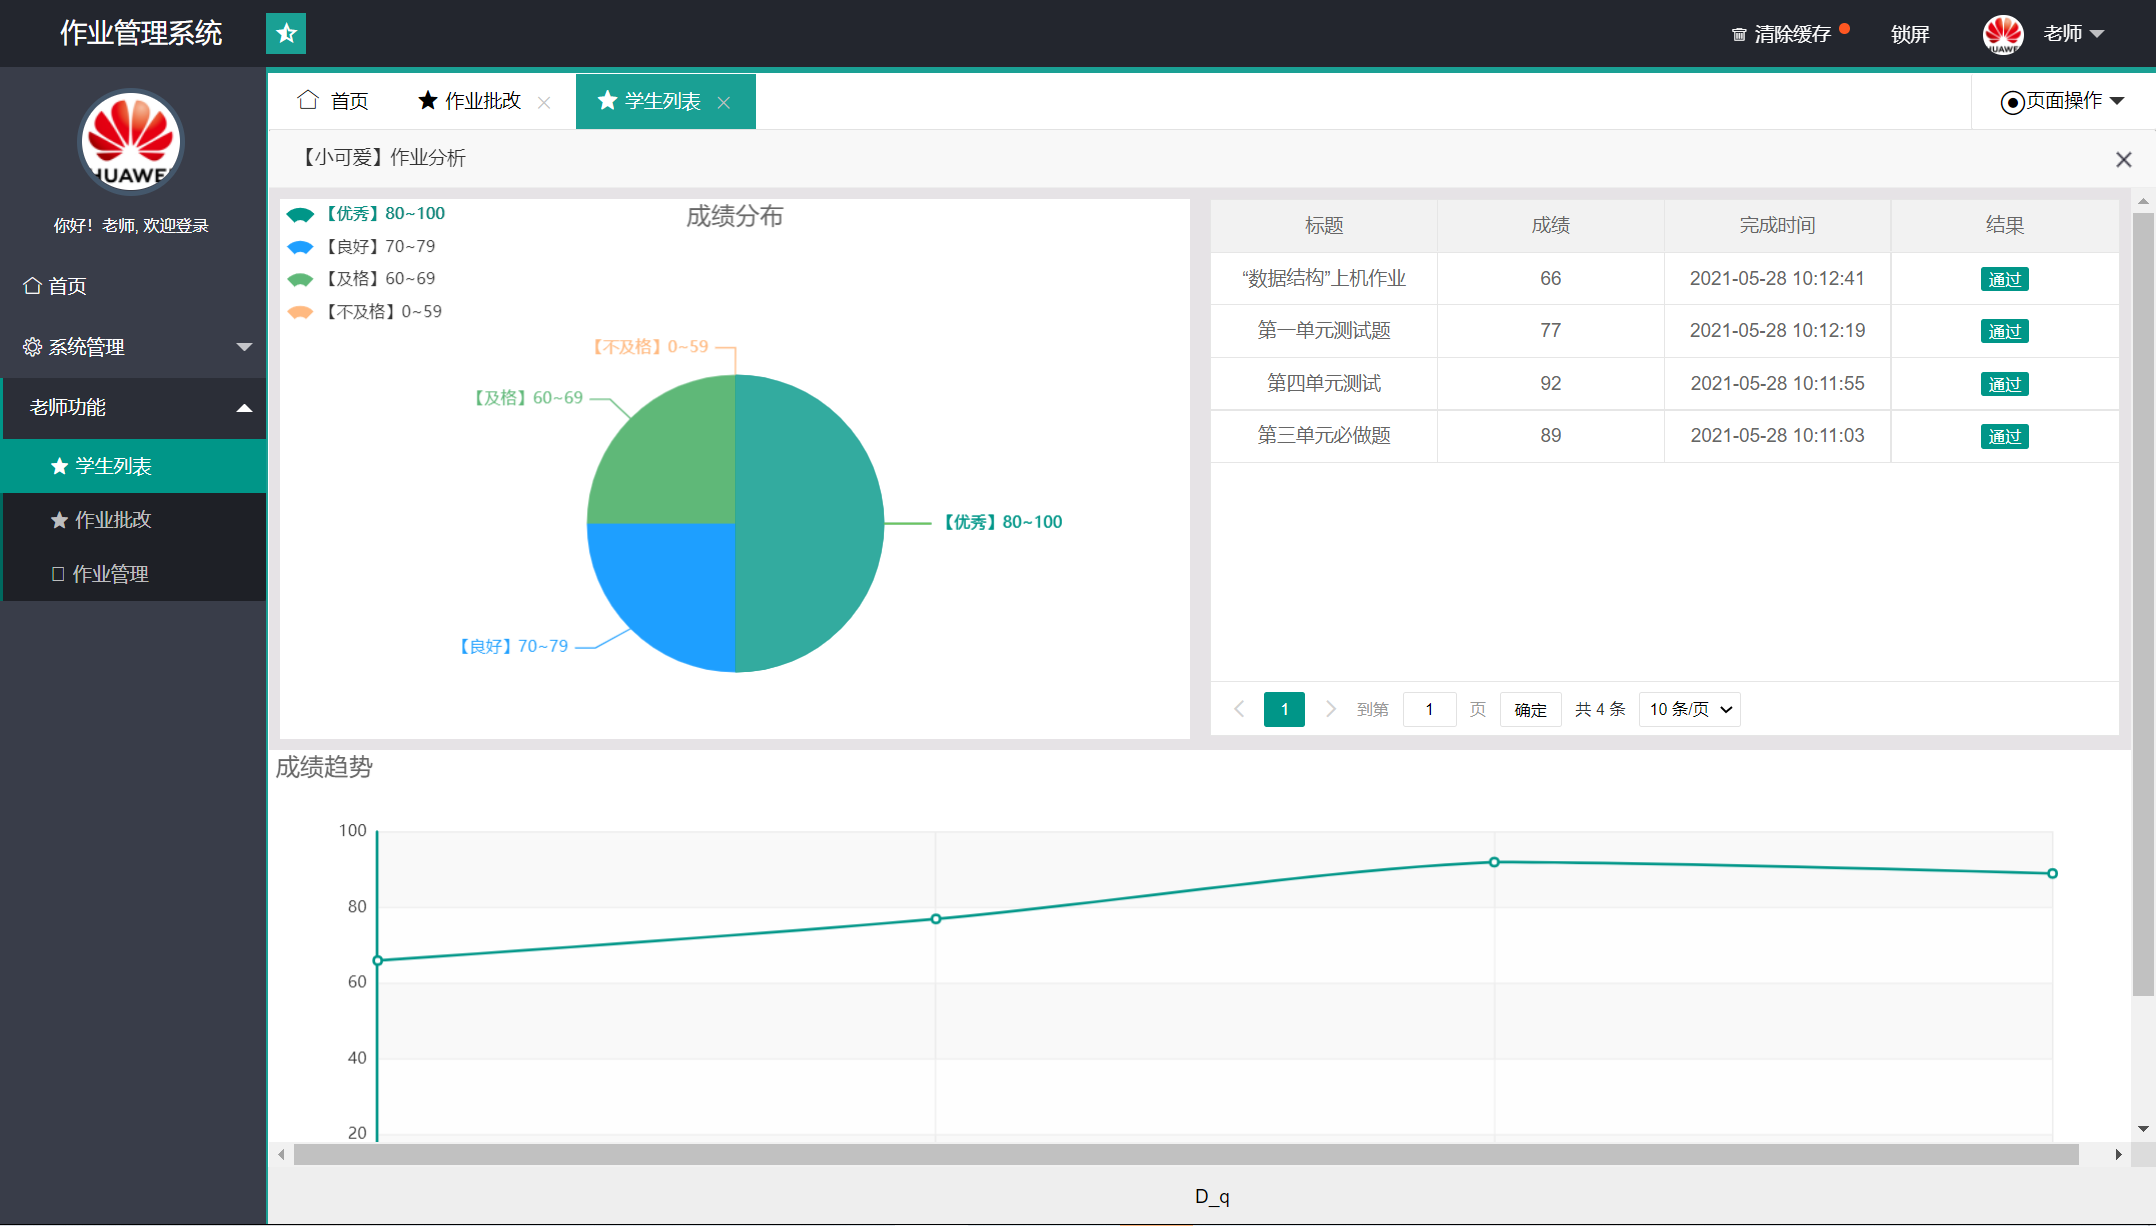This screenshot has width=2156, height=1226.
Task: Click gear icon of 系统管理 in sidebar
Action: [x=32, y=347]
